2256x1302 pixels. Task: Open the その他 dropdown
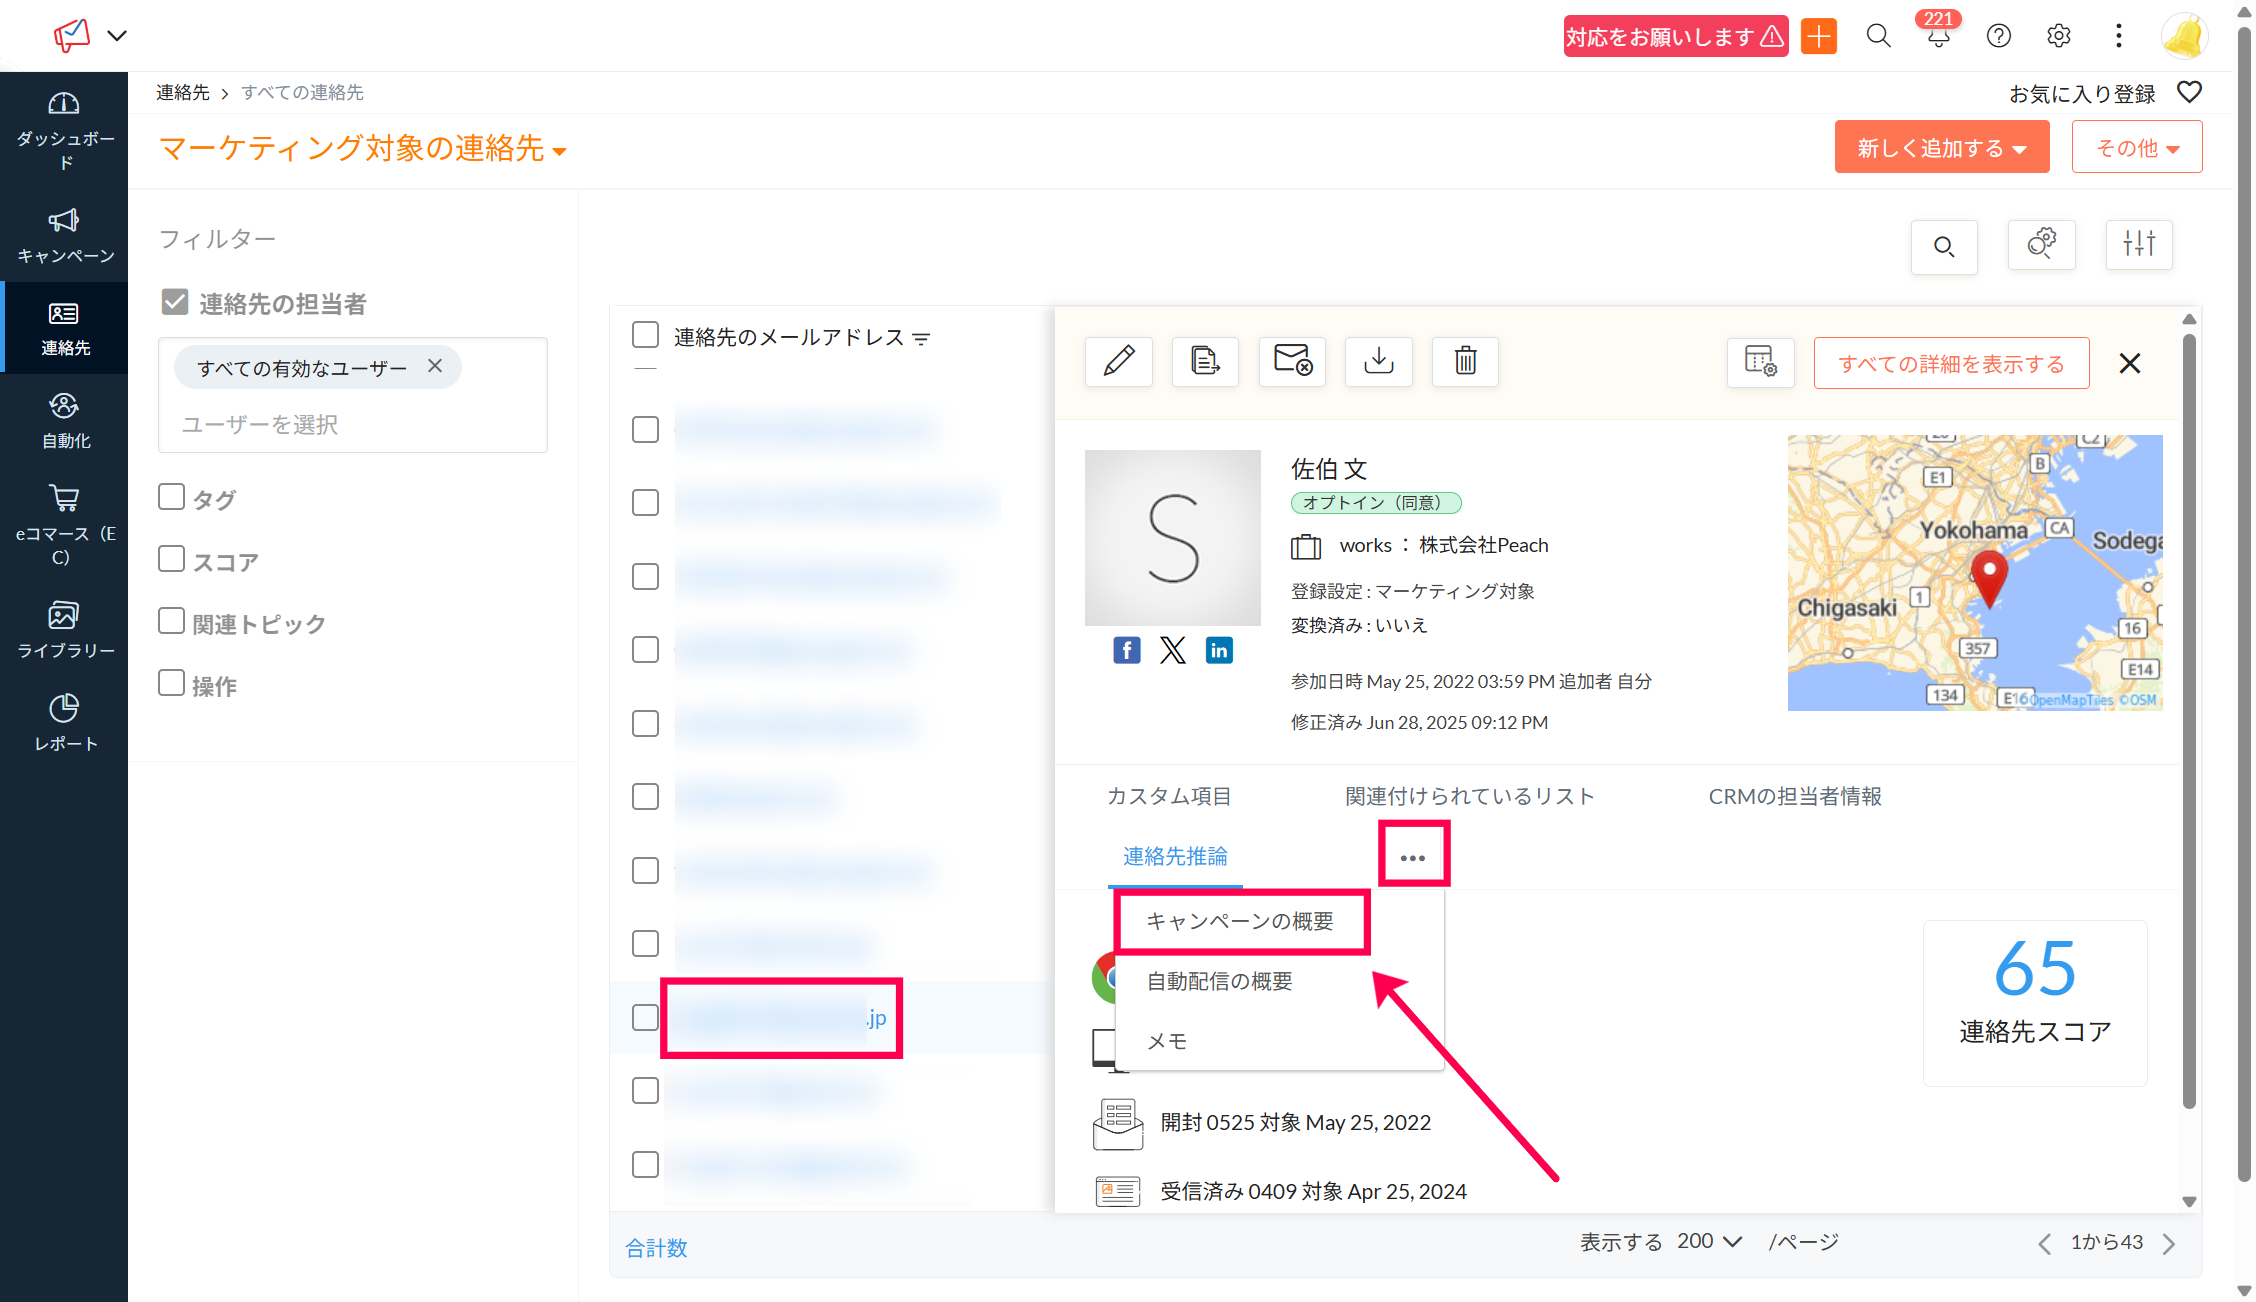(x=2137, y=148)
